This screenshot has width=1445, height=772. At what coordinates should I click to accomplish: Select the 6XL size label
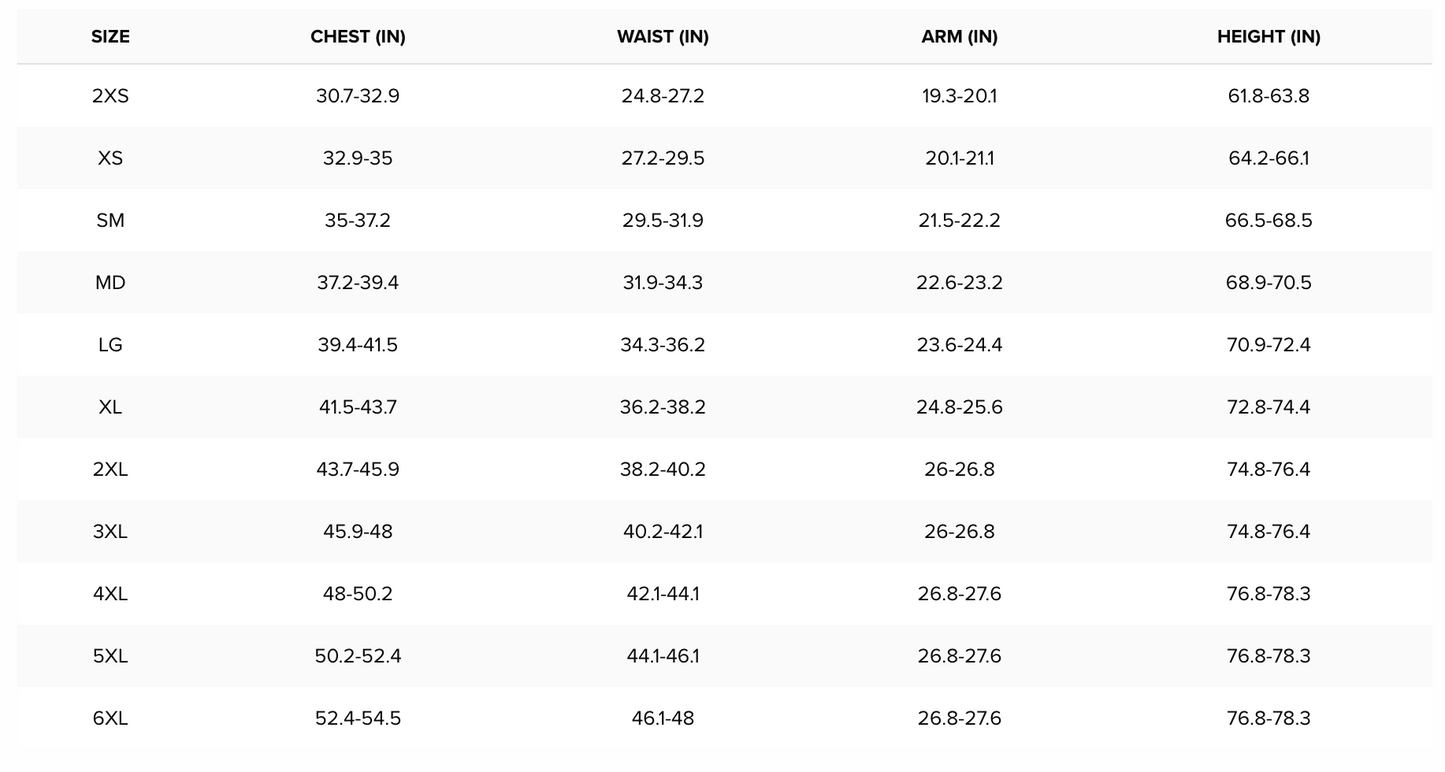[x=110, y=718]
